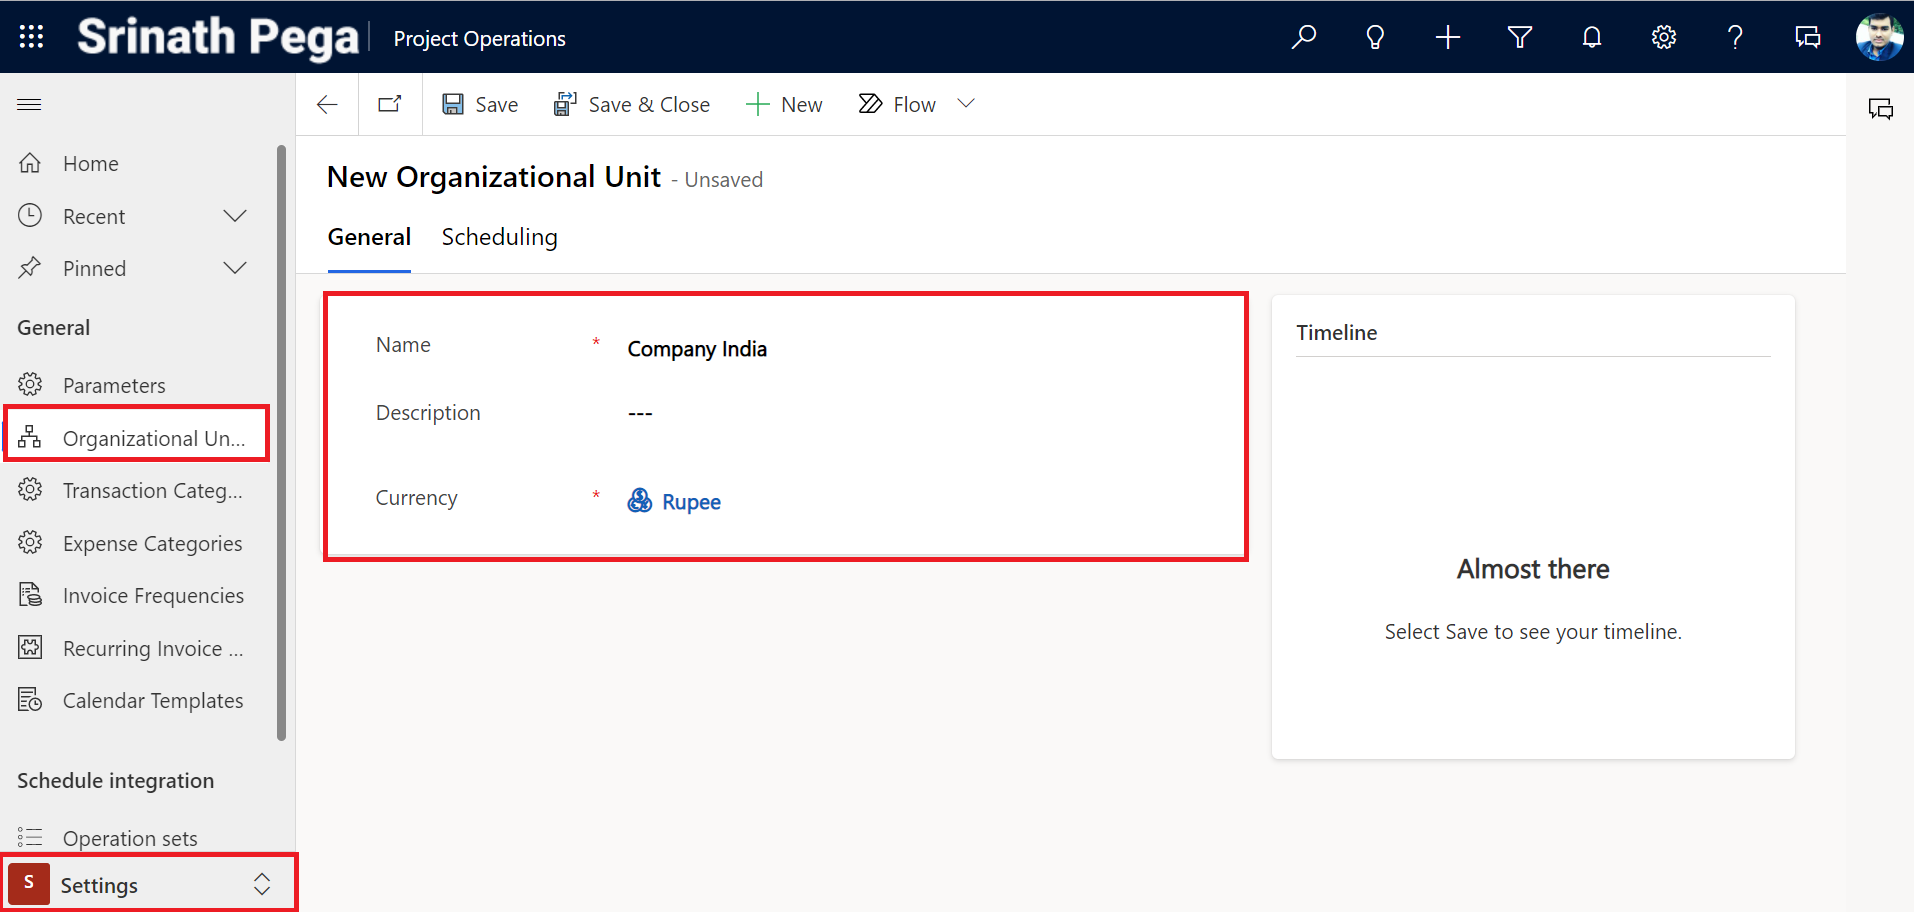Image resolution: width=1914 pixels, height=912 pixels.
Task: Expand the Recent list
Action: pos(235,217)
